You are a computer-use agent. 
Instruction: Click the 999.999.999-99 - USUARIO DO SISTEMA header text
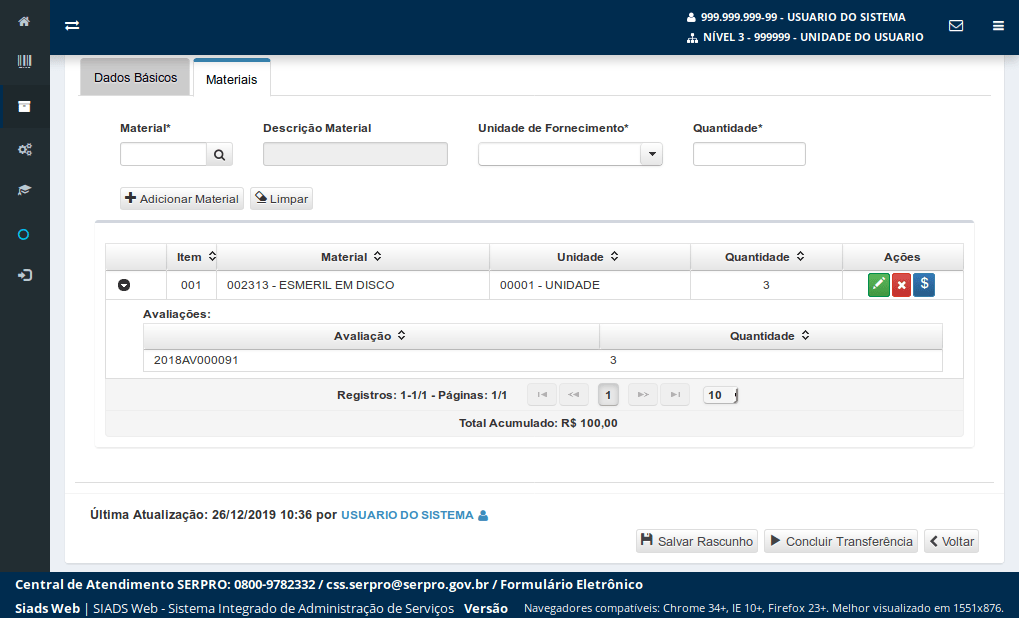[x=803, y=17]
